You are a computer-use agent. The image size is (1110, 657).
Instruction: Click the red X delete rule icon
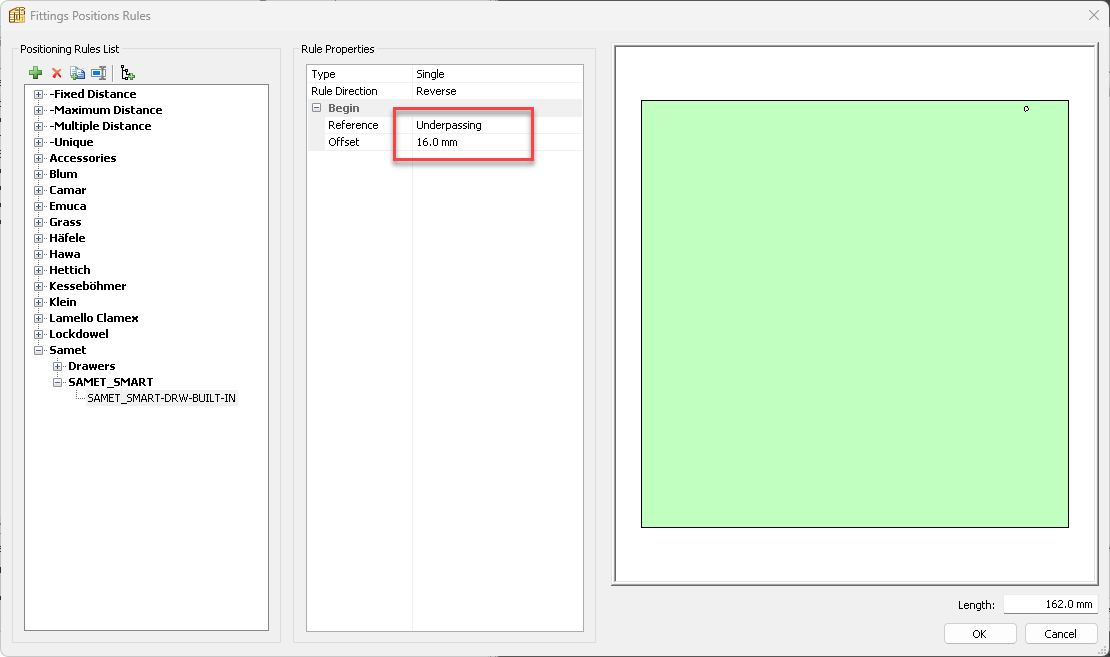click(x=57, y=73)
